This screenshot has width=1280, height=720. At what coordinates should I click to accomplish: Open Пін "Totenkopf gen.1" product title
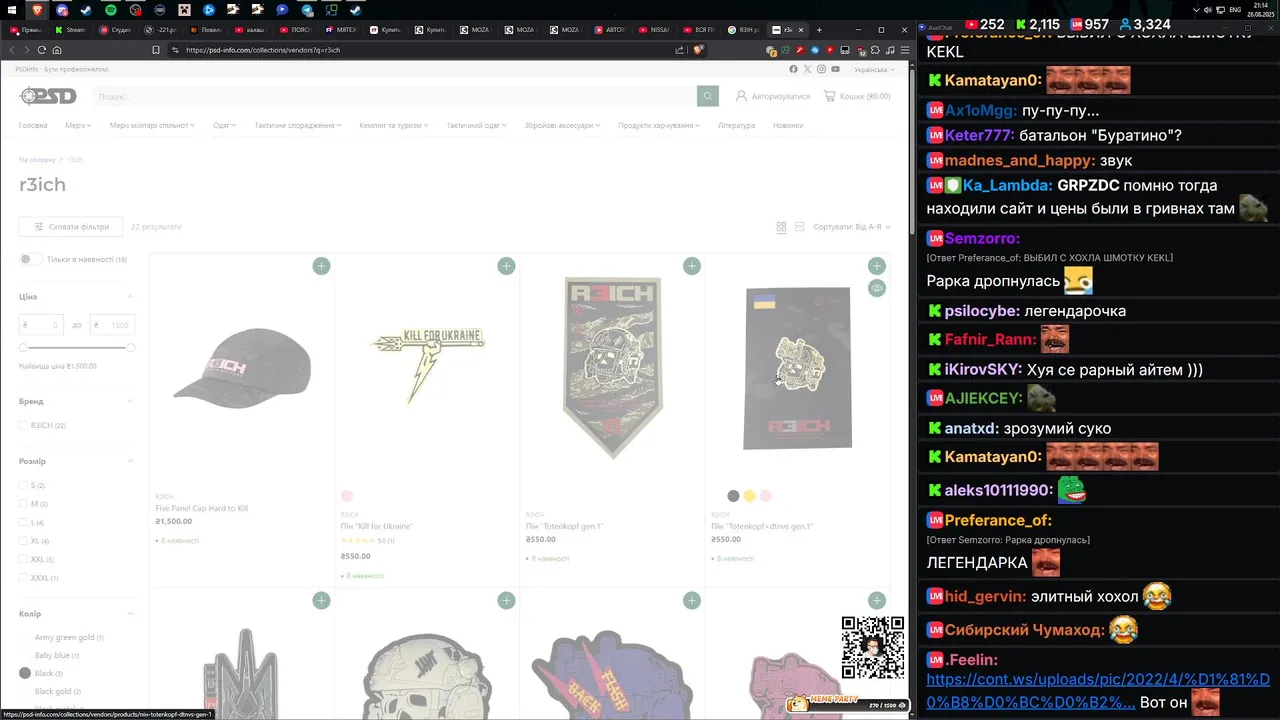[565, 526]
